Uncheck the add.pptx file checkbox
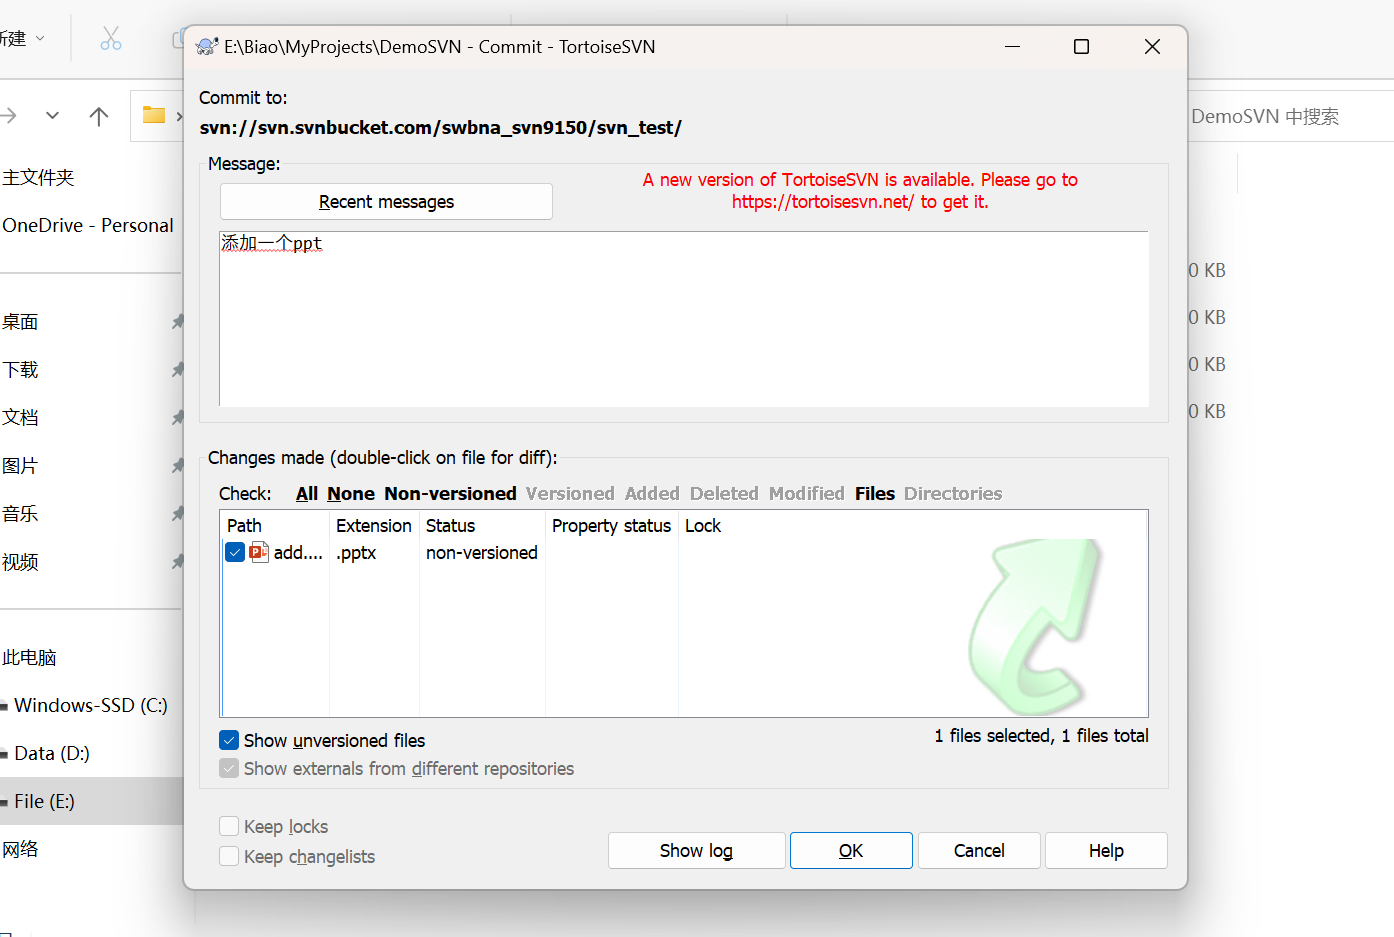The width and height of the screenshot is (1394, 937). tap(235, 552)
